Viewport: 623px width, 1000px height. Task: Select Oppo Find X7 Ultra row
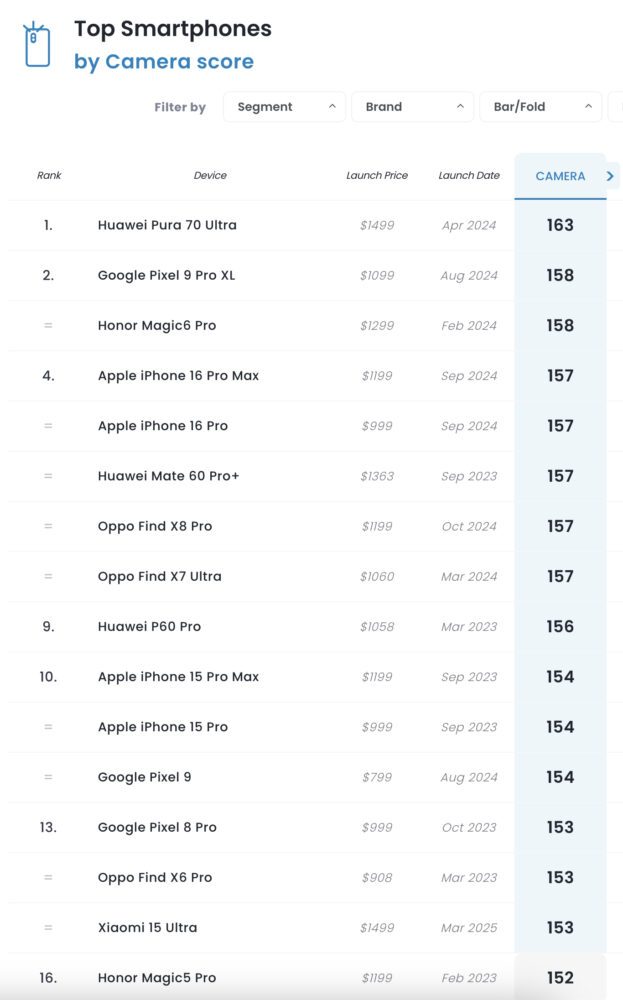(x=160, y=576)
